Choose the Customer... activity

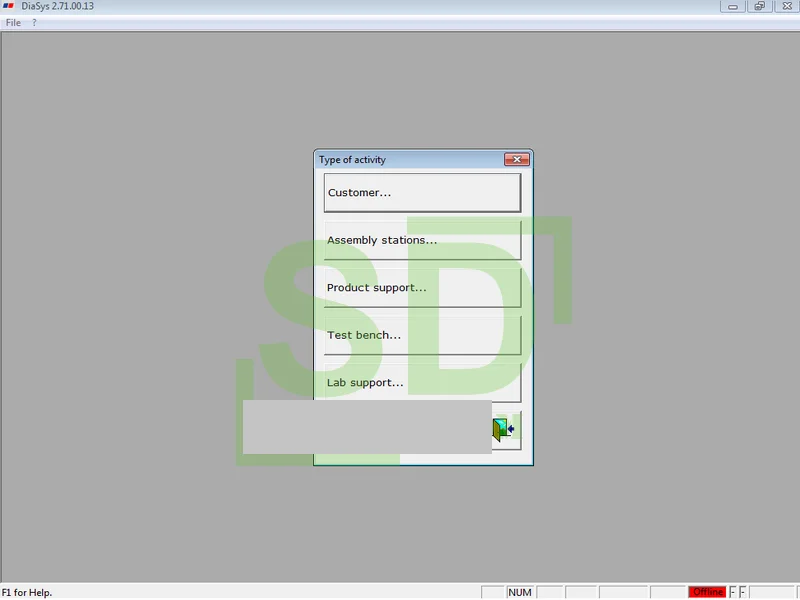(x=422, y=193)
